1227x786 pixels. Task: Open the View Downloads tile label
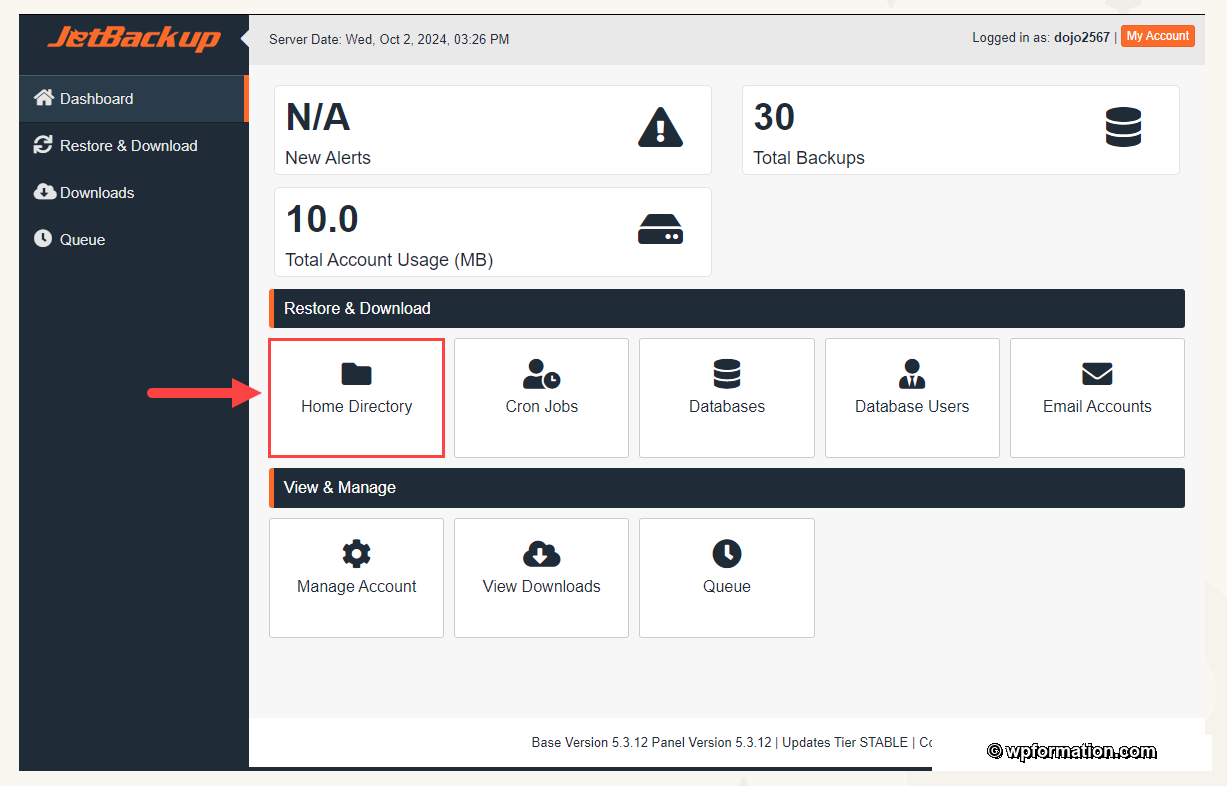[542, 587]
